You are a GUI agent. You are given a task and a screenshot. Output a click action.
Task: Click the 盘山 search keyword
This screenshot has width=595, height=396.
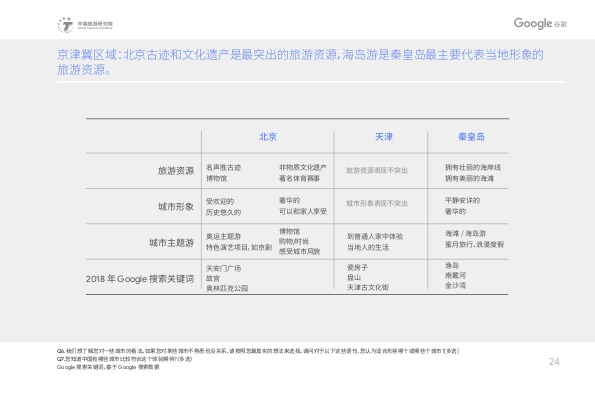tap(354, 277)
